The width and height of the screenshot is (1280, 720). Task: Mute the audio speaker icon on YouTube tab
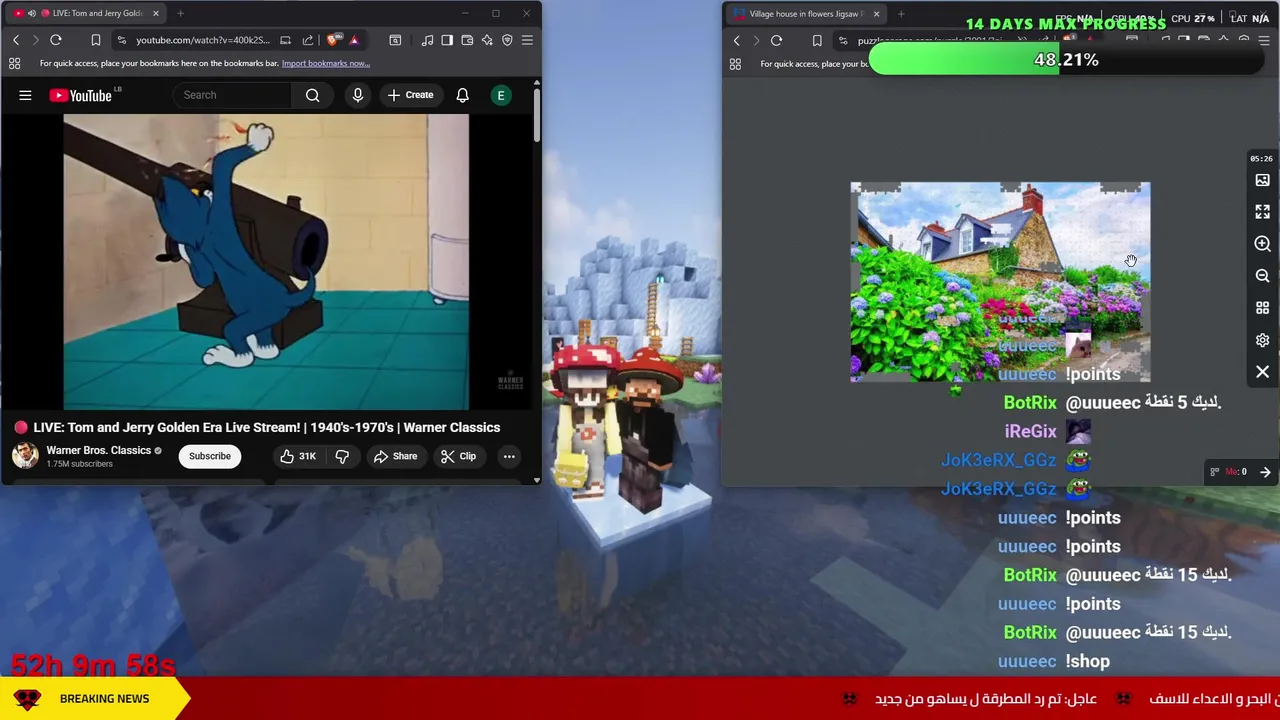tap(31, 13)
